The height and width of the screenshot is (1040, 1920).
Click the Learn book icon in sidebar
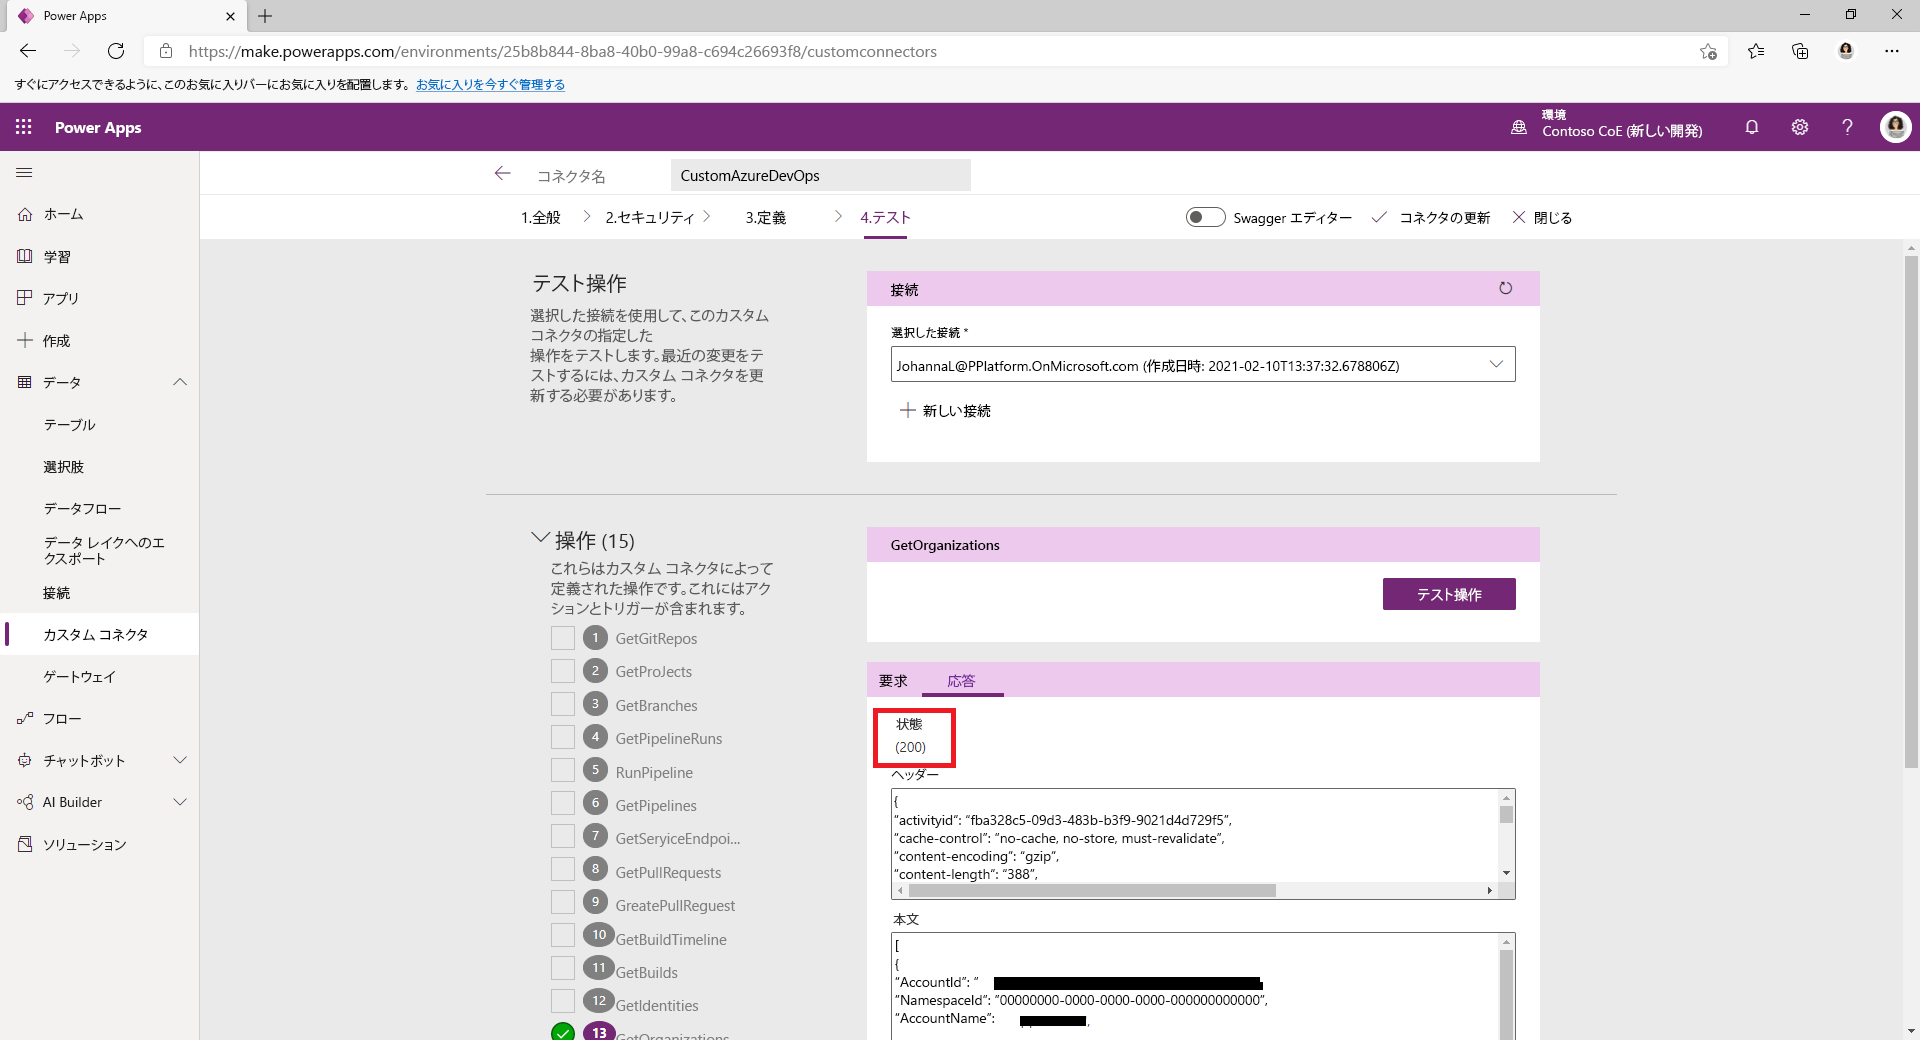pyautogui.click(x=25, y=256)
